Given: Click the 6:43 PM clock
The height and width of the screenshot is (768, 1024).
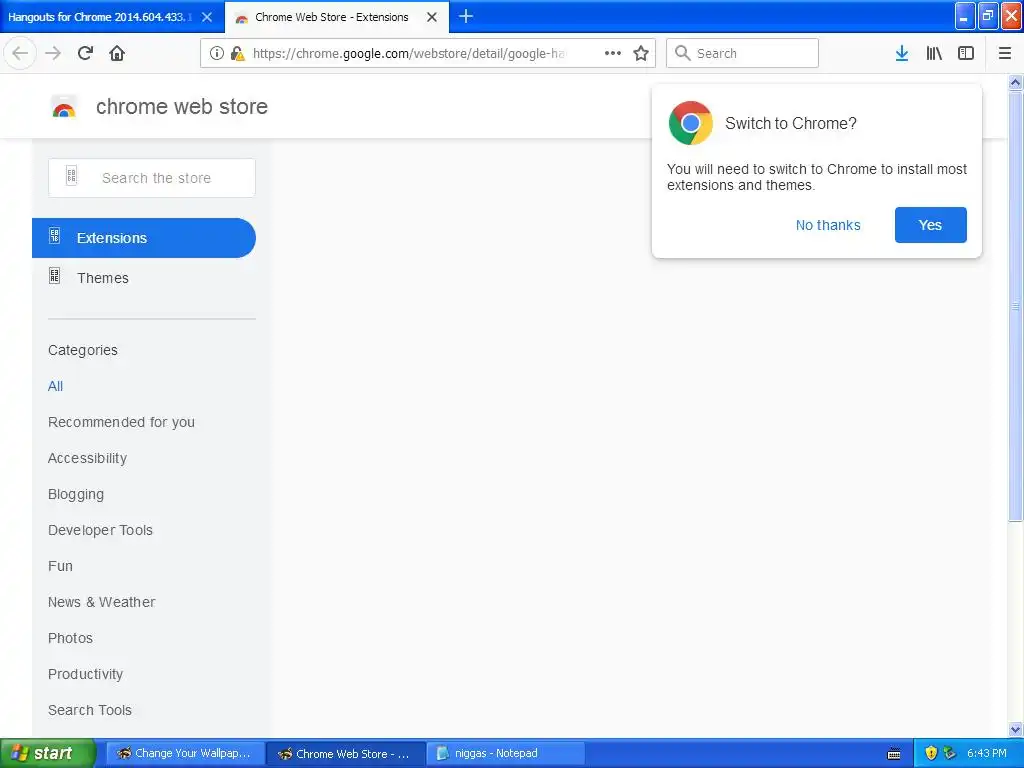Looking at the screenshot, I should pyautogui.click(x=986, y=753).
